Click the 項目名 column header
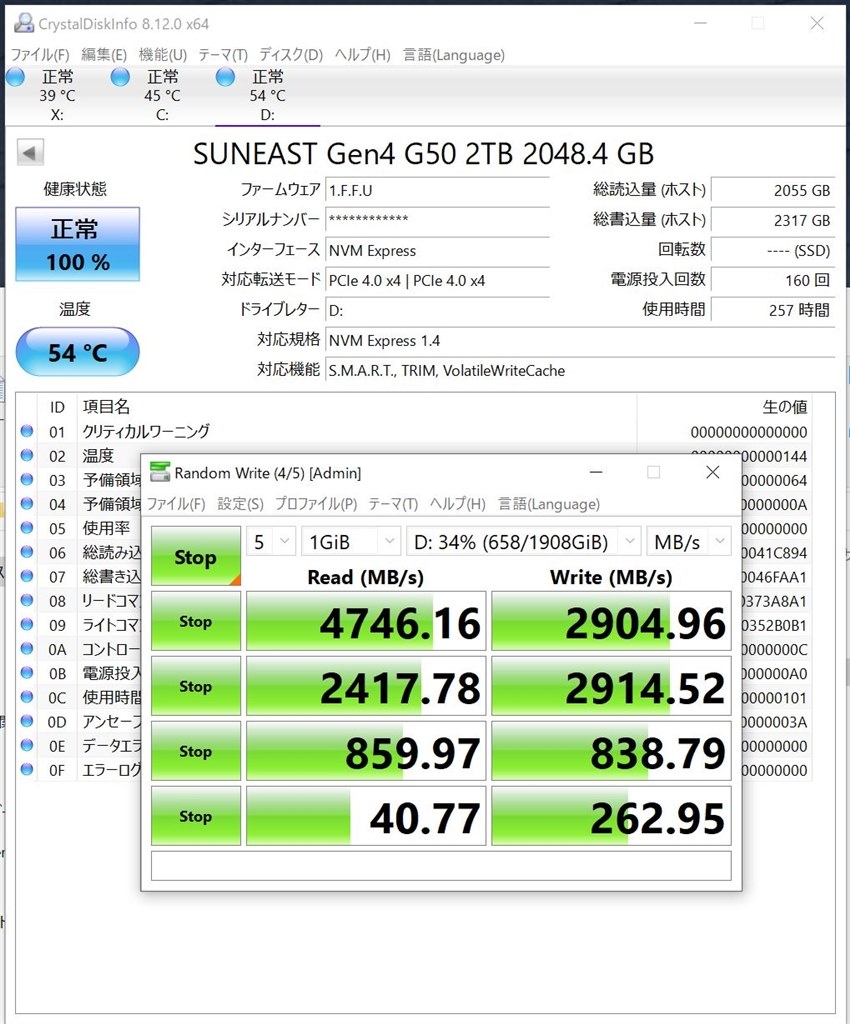The image size is (850, 1024). tap(106, 407)
